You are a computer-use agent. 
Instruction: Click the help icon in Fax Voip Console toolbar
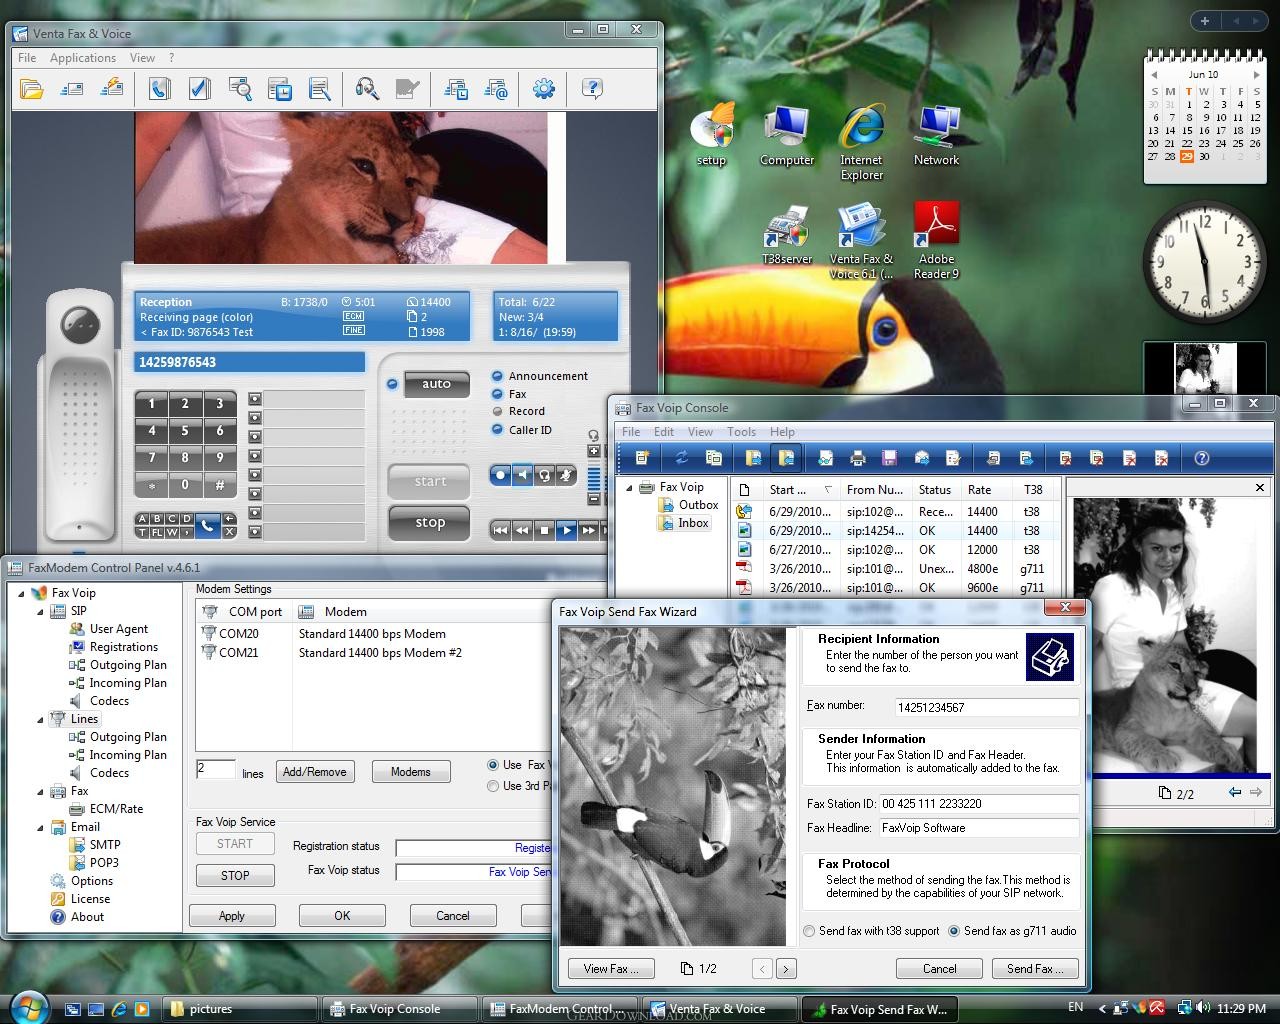click(x=1202, y=458)
